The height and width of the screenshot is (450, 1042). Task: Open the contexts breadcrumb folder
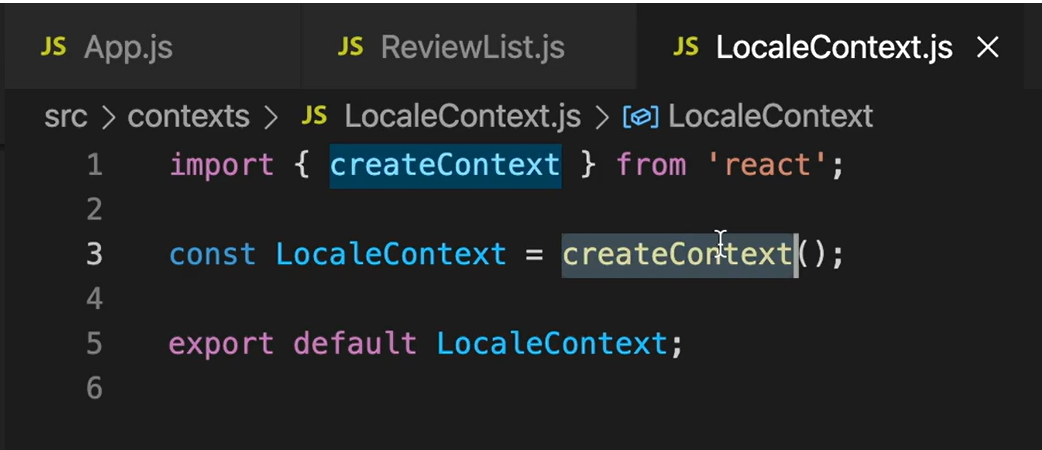tap(188, 117)
